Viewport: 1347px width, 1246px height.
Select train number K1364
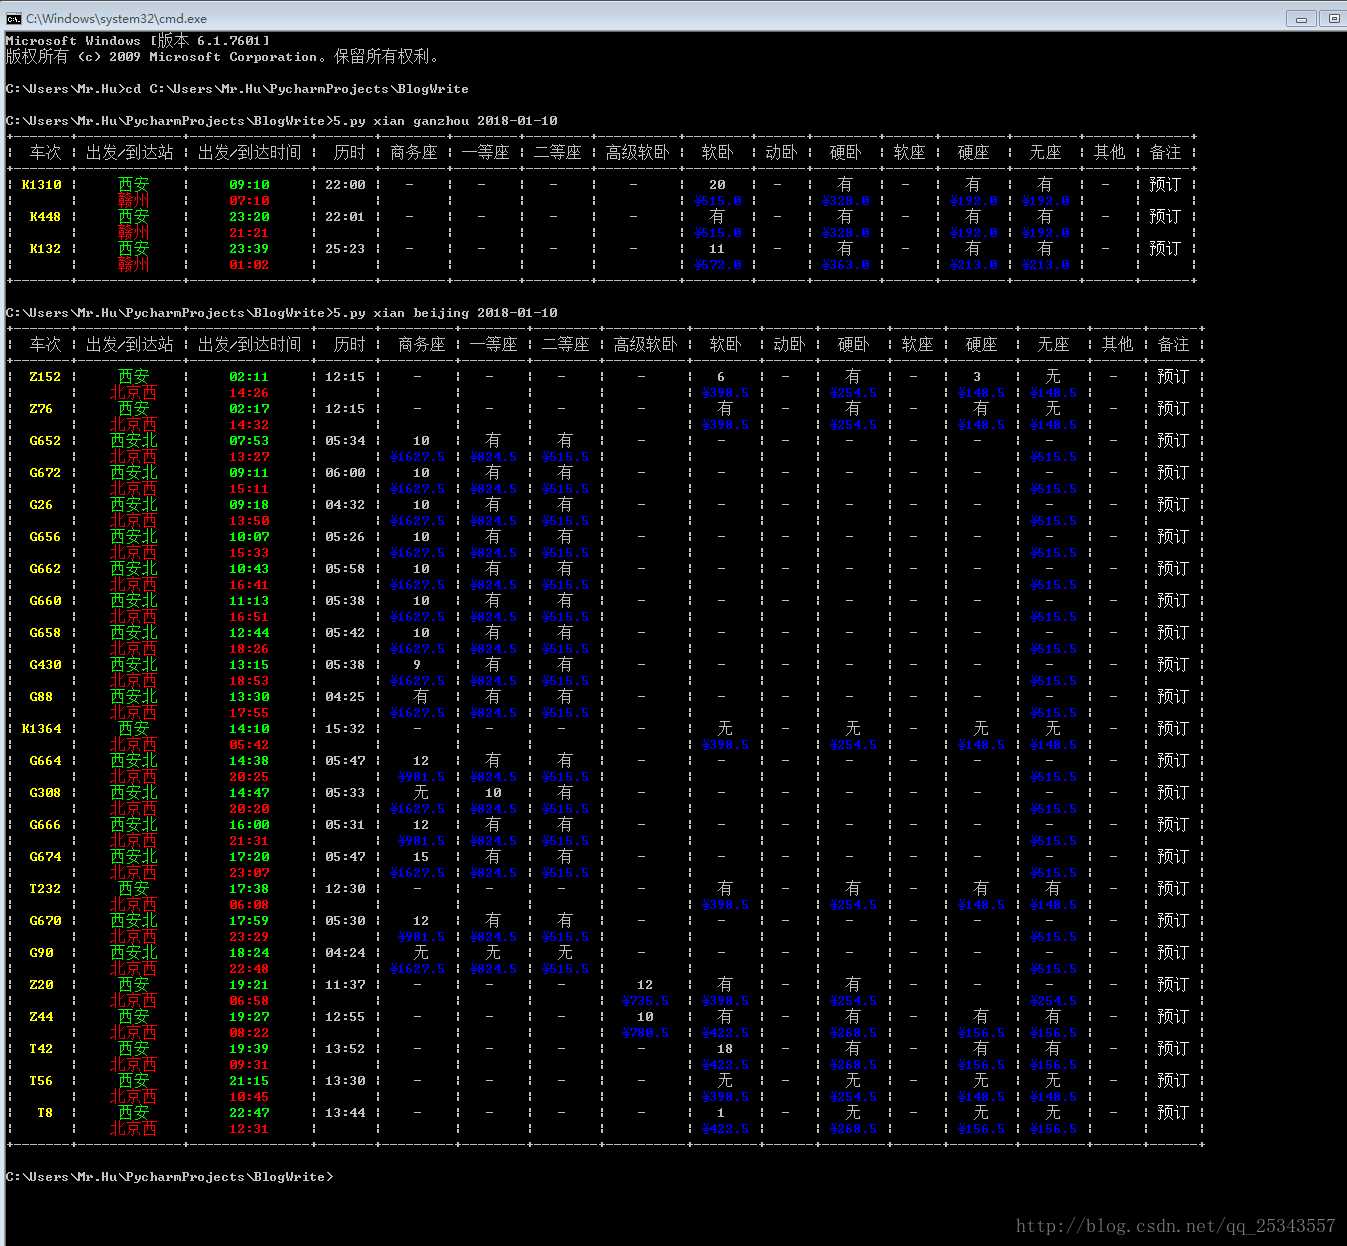click(41, 729)
